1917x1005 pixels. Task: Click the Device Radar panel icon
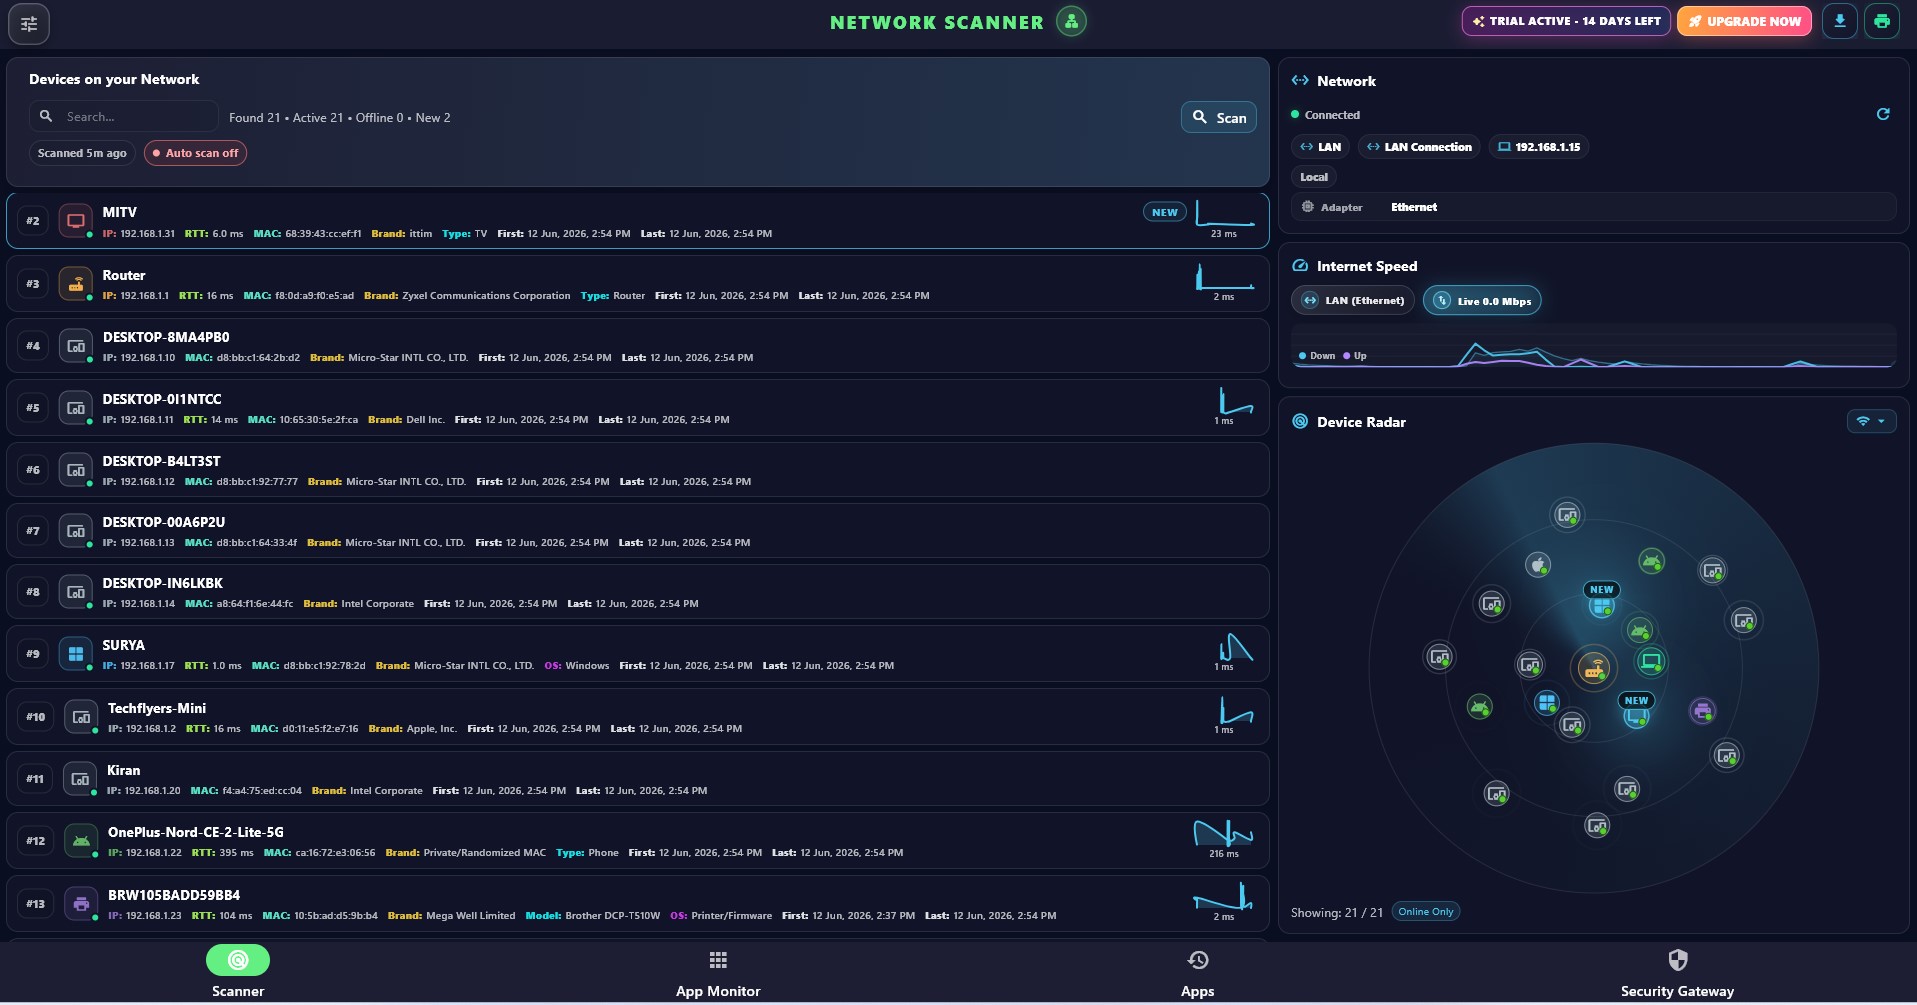pos(1300,422)
